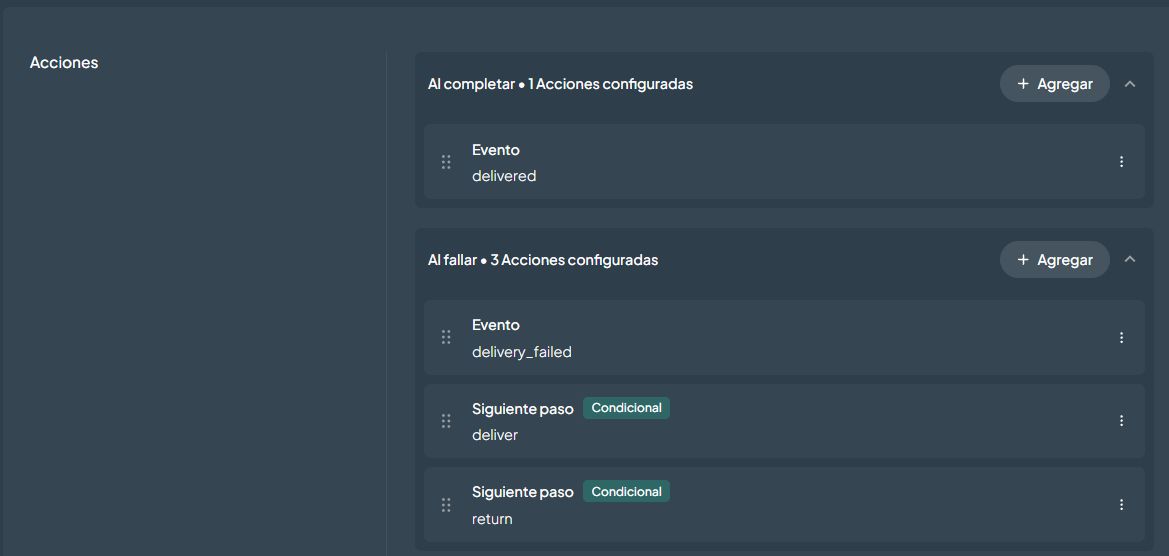Click the Al fallar 3 Acciones configuradas header
This screenshot has width=1169, height=556.
(543, 260)
